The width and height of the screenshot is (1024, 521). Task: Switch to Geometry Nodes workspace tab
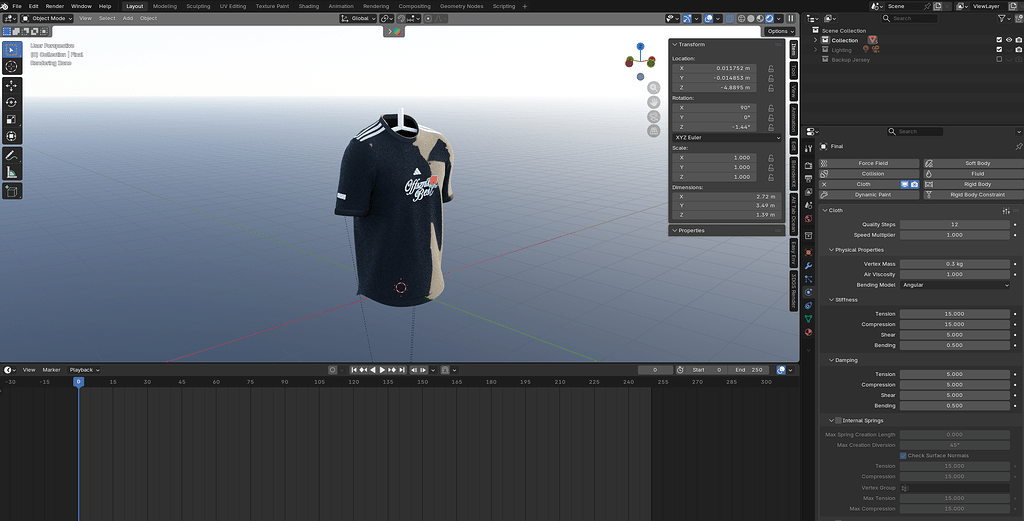pyautogui.click(x=462, y=6)
